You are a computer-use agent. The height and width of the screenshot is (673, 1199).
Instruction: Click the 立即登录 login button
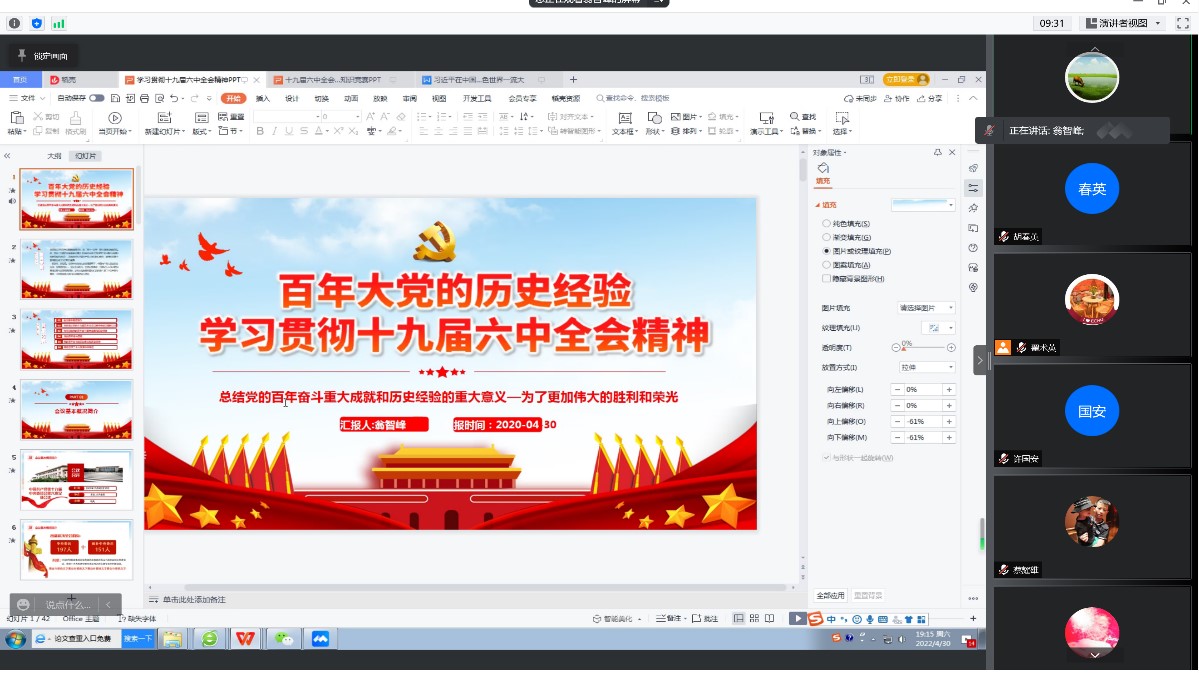tap(906, 80)
